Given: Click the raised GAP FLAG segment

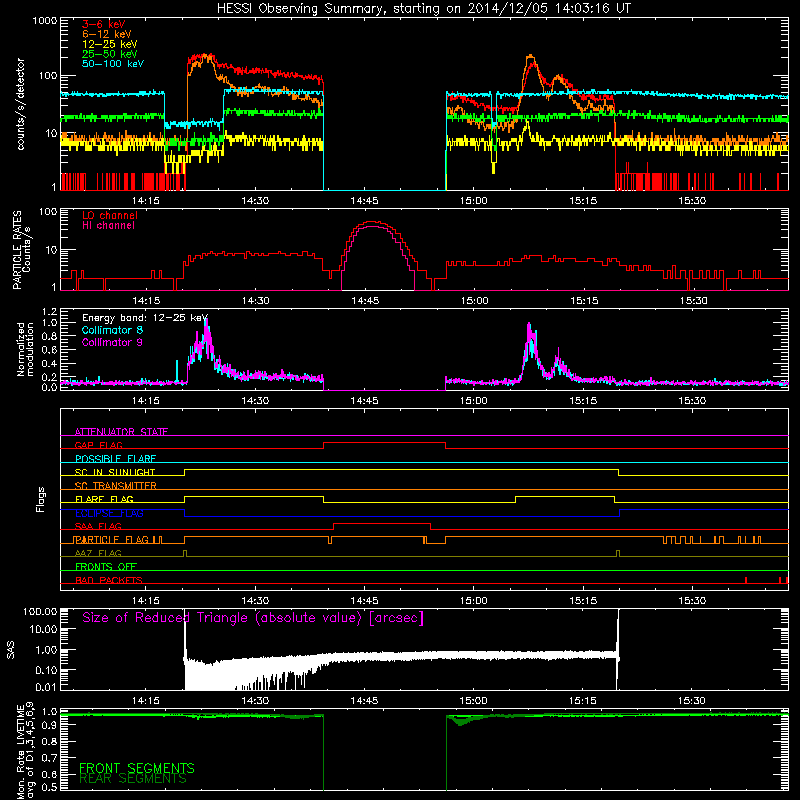Looking at the screenshot, I should click(384, 443).
